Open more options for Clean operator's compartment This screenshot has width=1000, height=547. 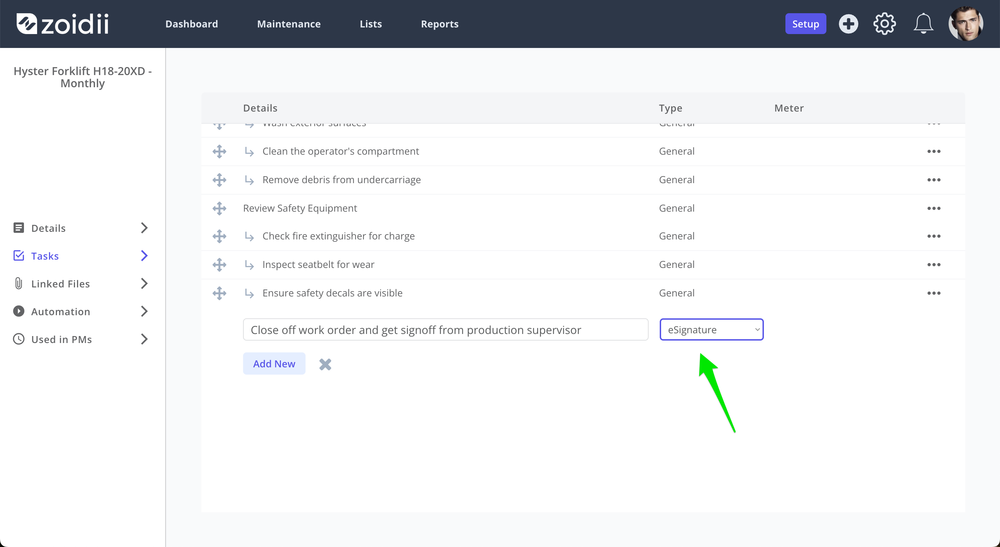[934, 151]
